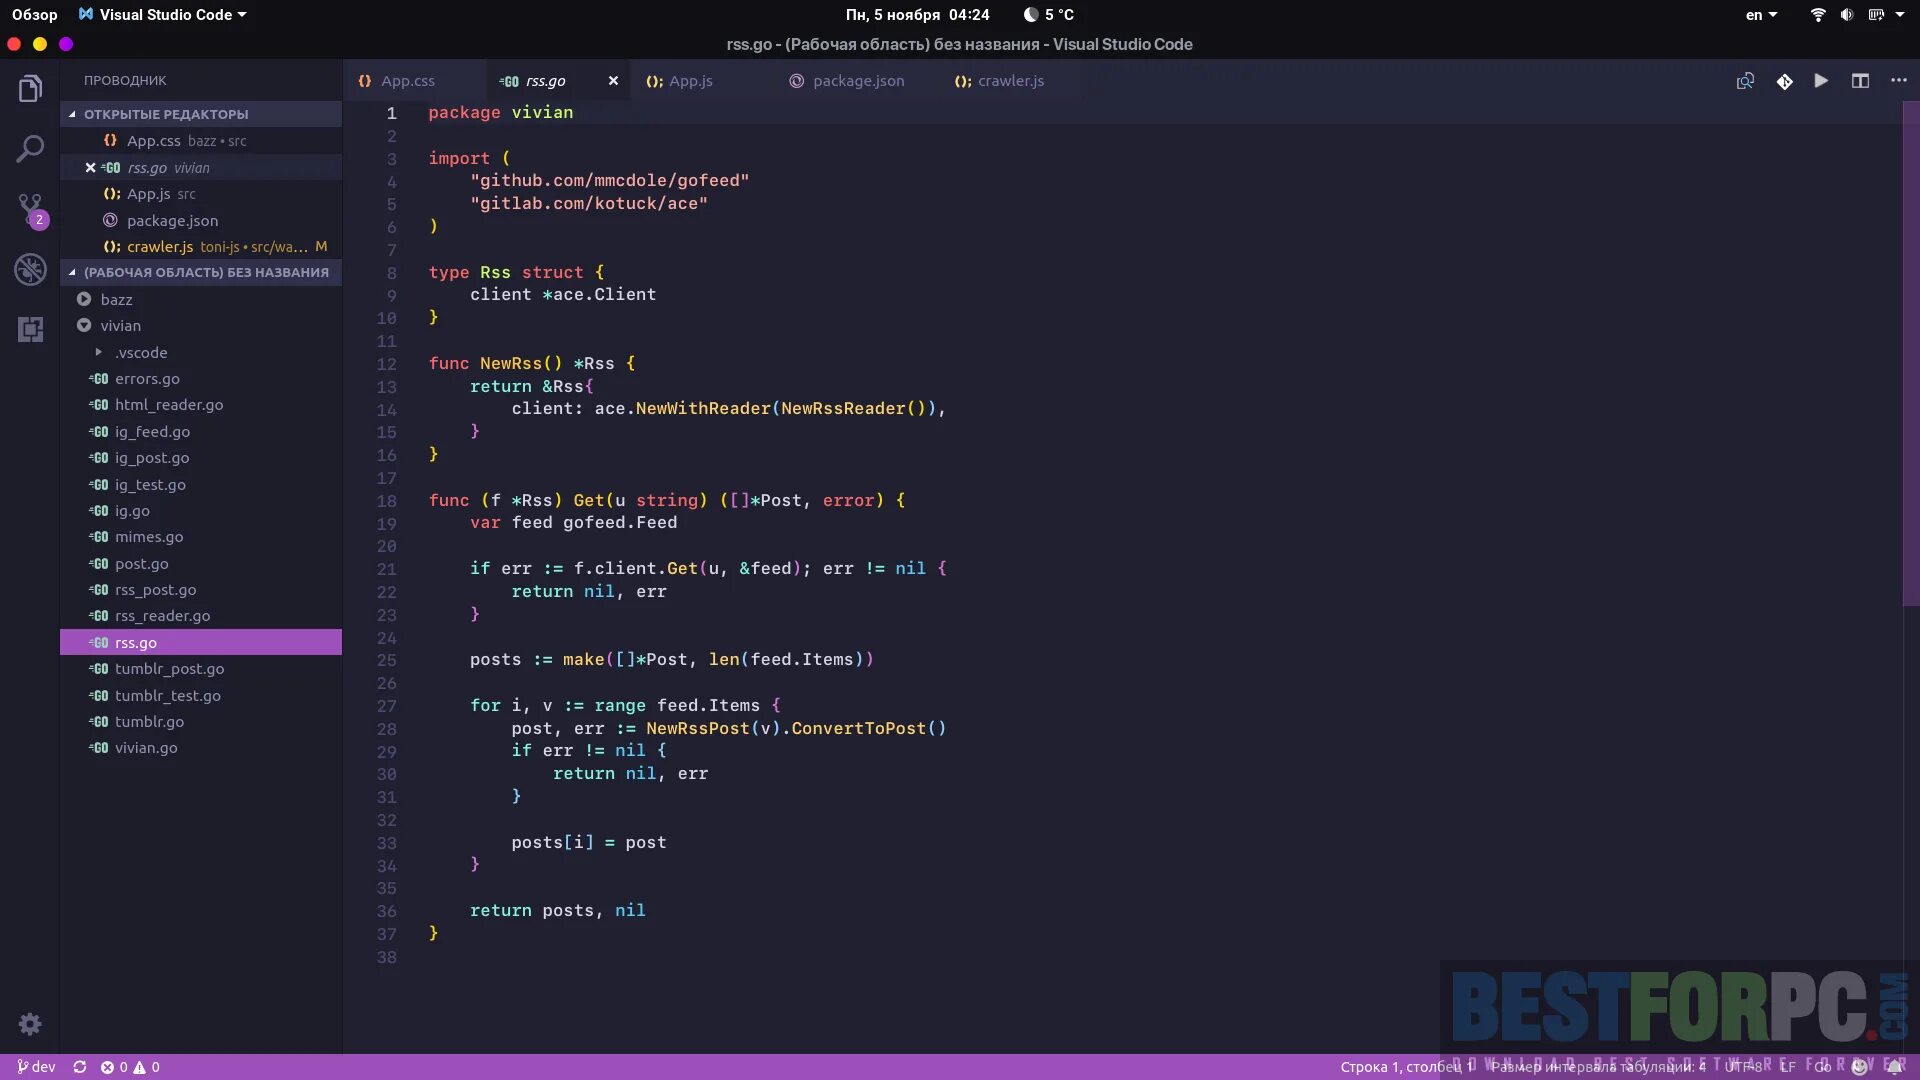Open the Search view icon
Screen dimensions: 1920x1080
(x=30, y=150)
